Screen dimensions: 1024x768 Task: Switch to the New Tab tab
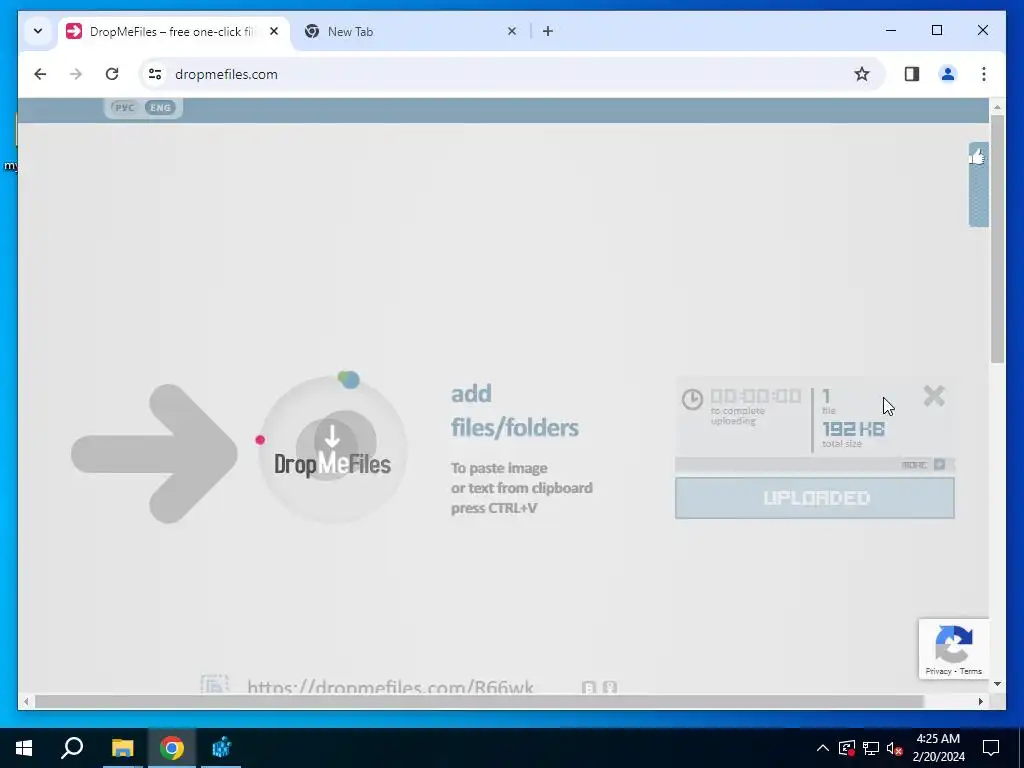pos(411,31)
